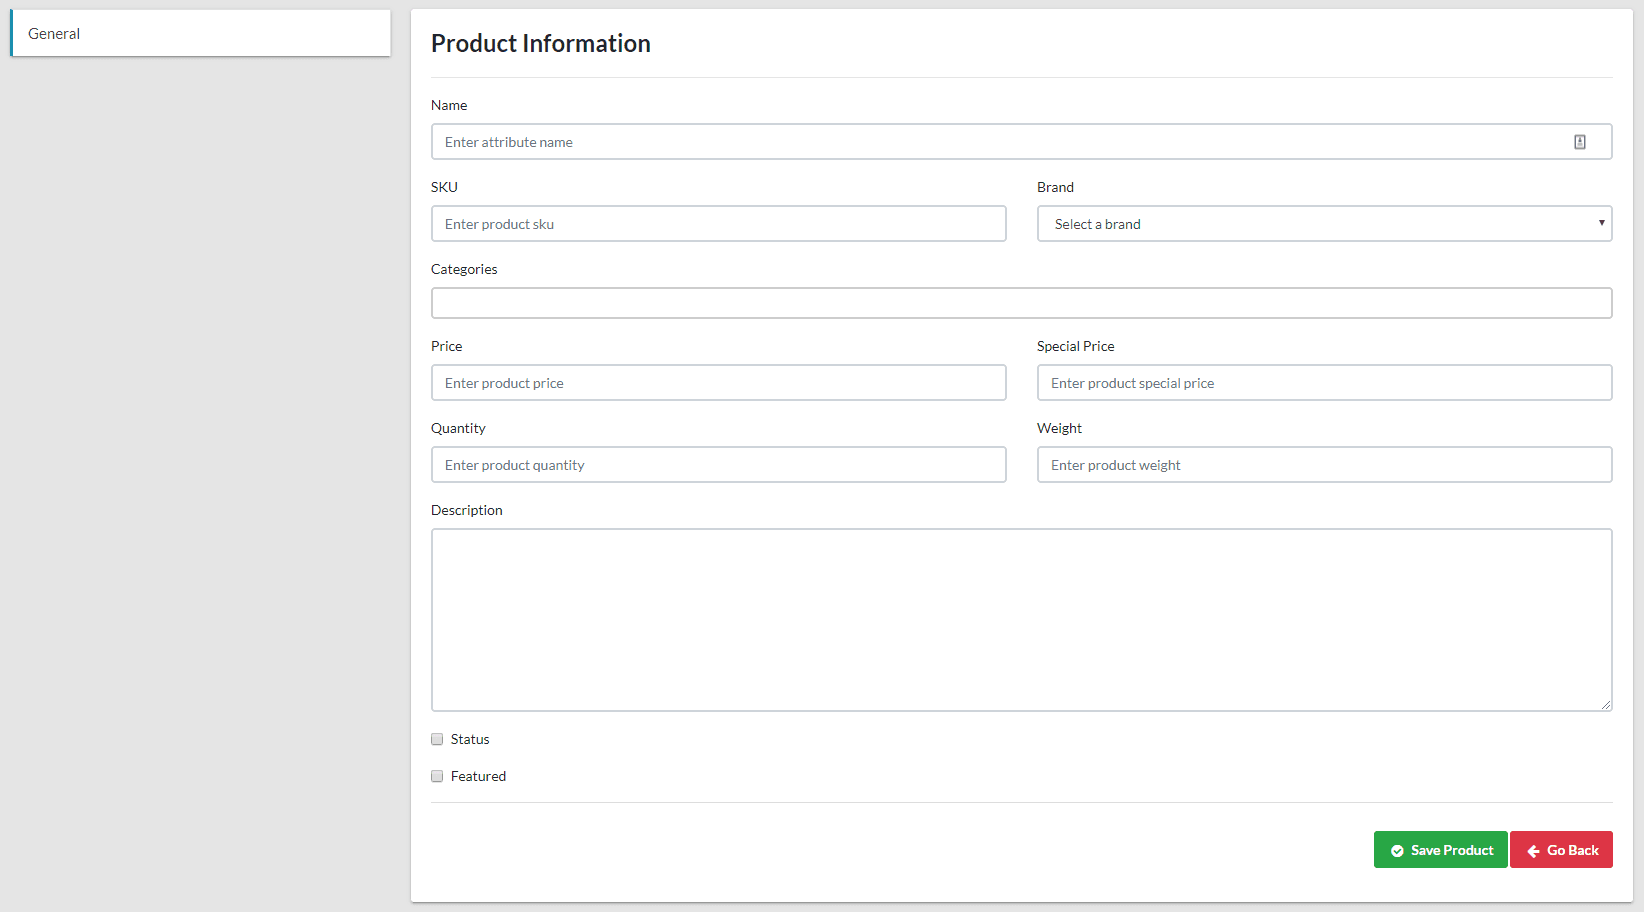Image resolution: width=1644 pixels, height=912 pixels.
Task: Click the product weight field
Action: coord(1324,465)
